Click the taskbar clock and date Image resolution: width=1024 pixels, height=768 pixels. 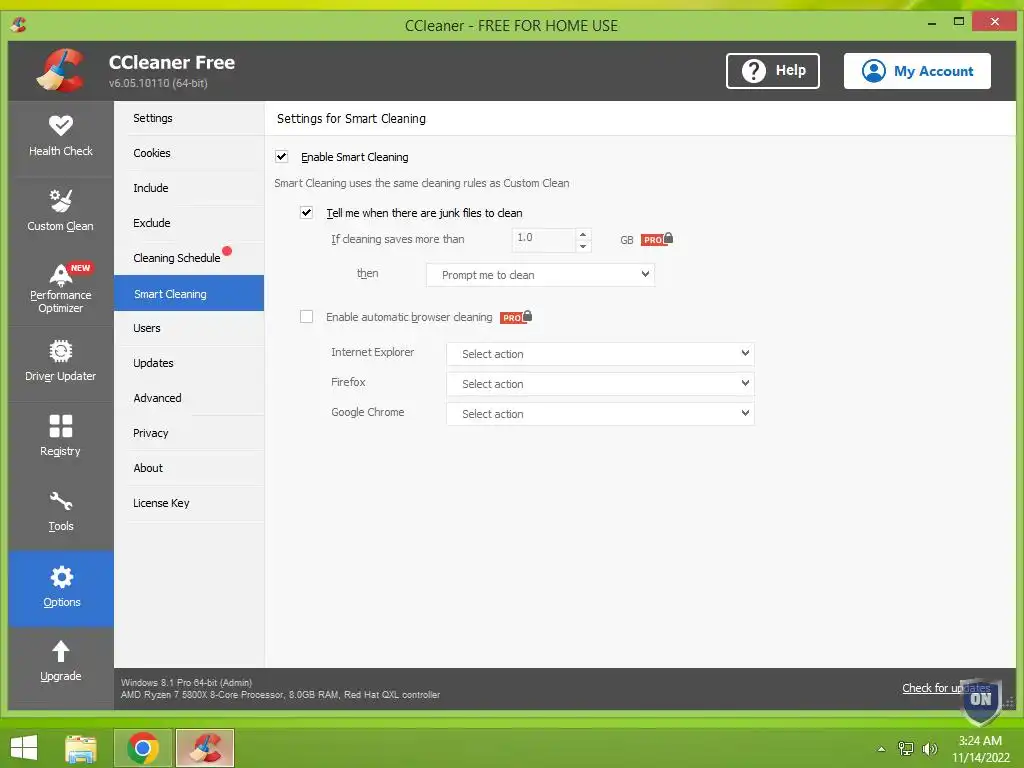980,749
